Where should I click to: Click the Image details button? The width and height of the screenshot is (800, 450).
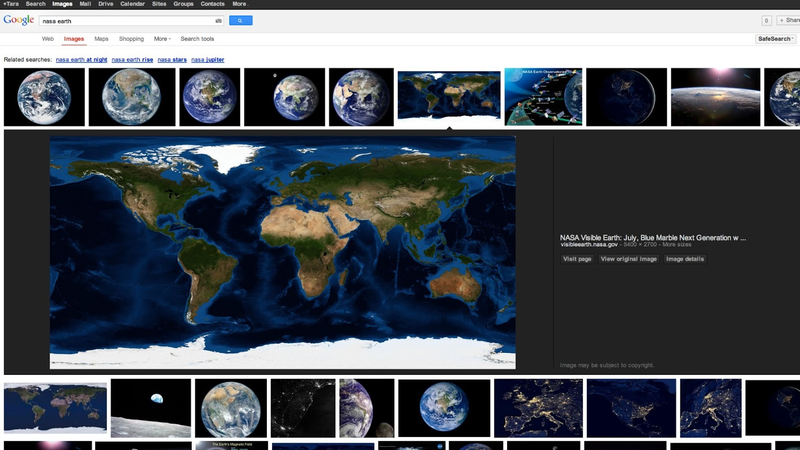point(685,259)
